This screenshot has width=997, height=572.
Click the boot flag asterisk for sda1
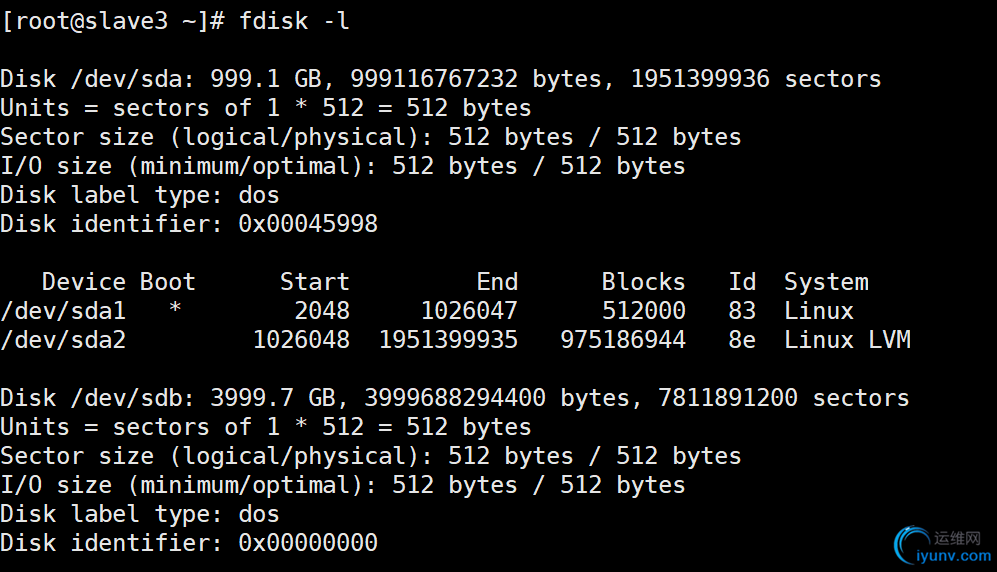[x=175, y=308]
